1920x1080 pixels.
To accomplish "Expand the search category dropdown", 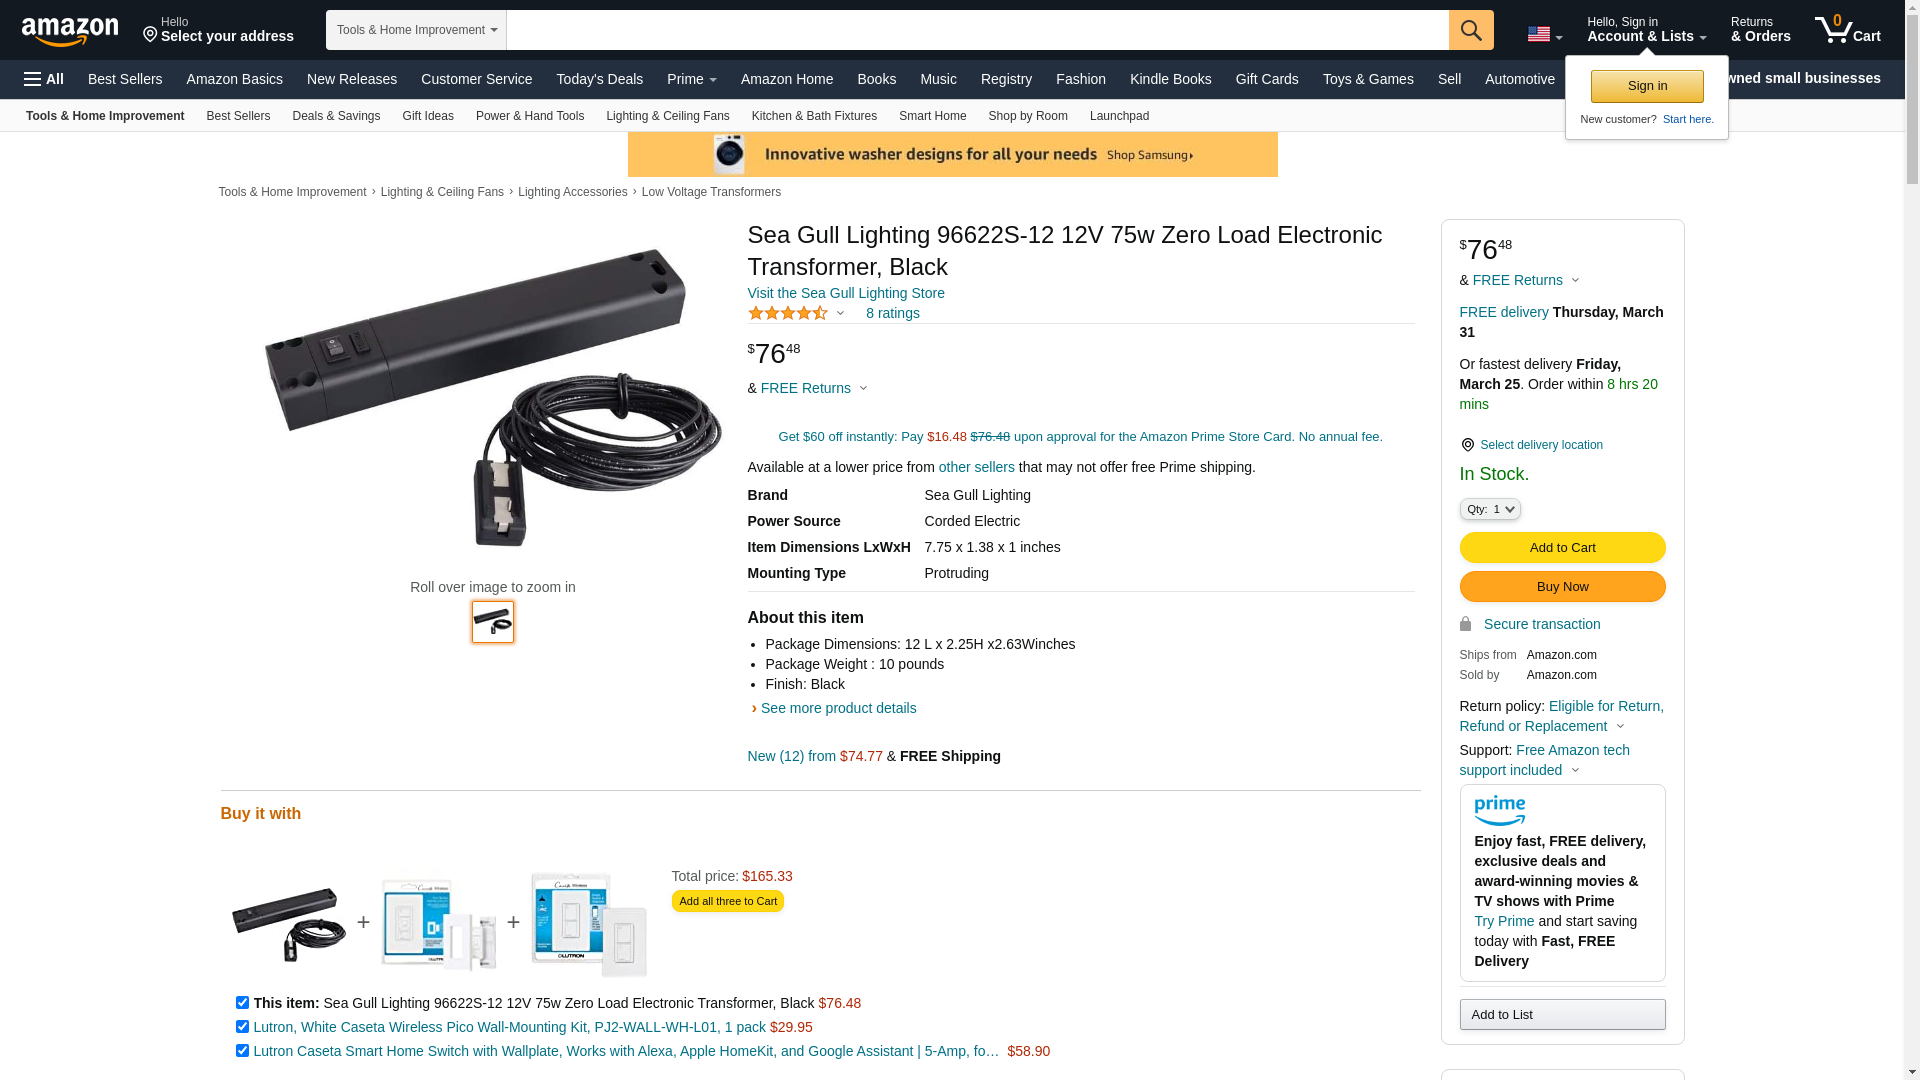I will pyautogui.click(x=416, y=30).
